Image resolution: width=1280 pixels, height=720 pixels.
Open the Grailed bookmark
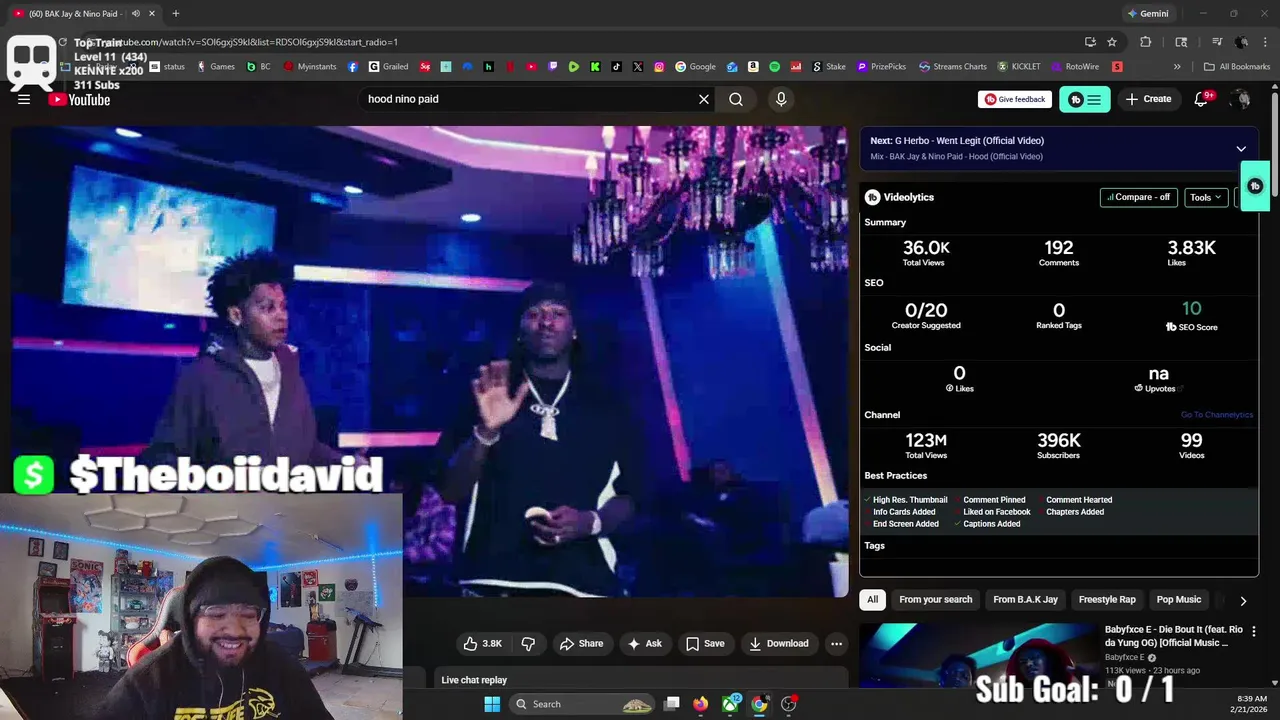(389, 67)
